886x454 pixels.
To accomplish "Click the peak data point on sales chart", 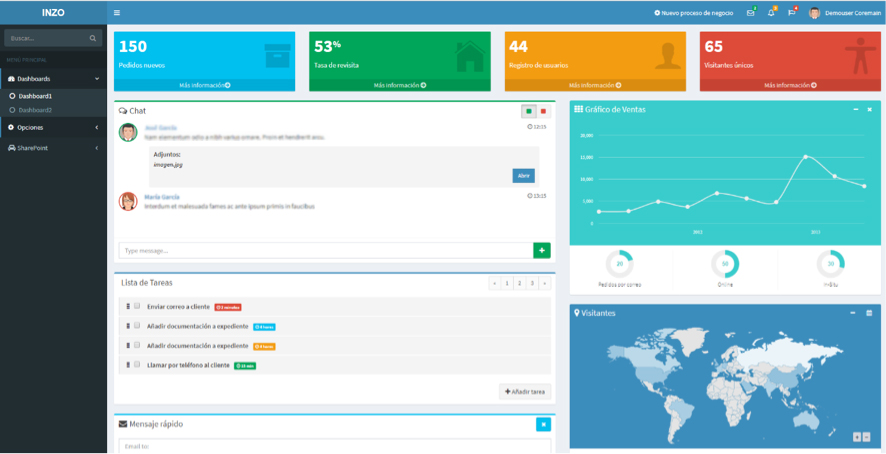I will 805,157.
